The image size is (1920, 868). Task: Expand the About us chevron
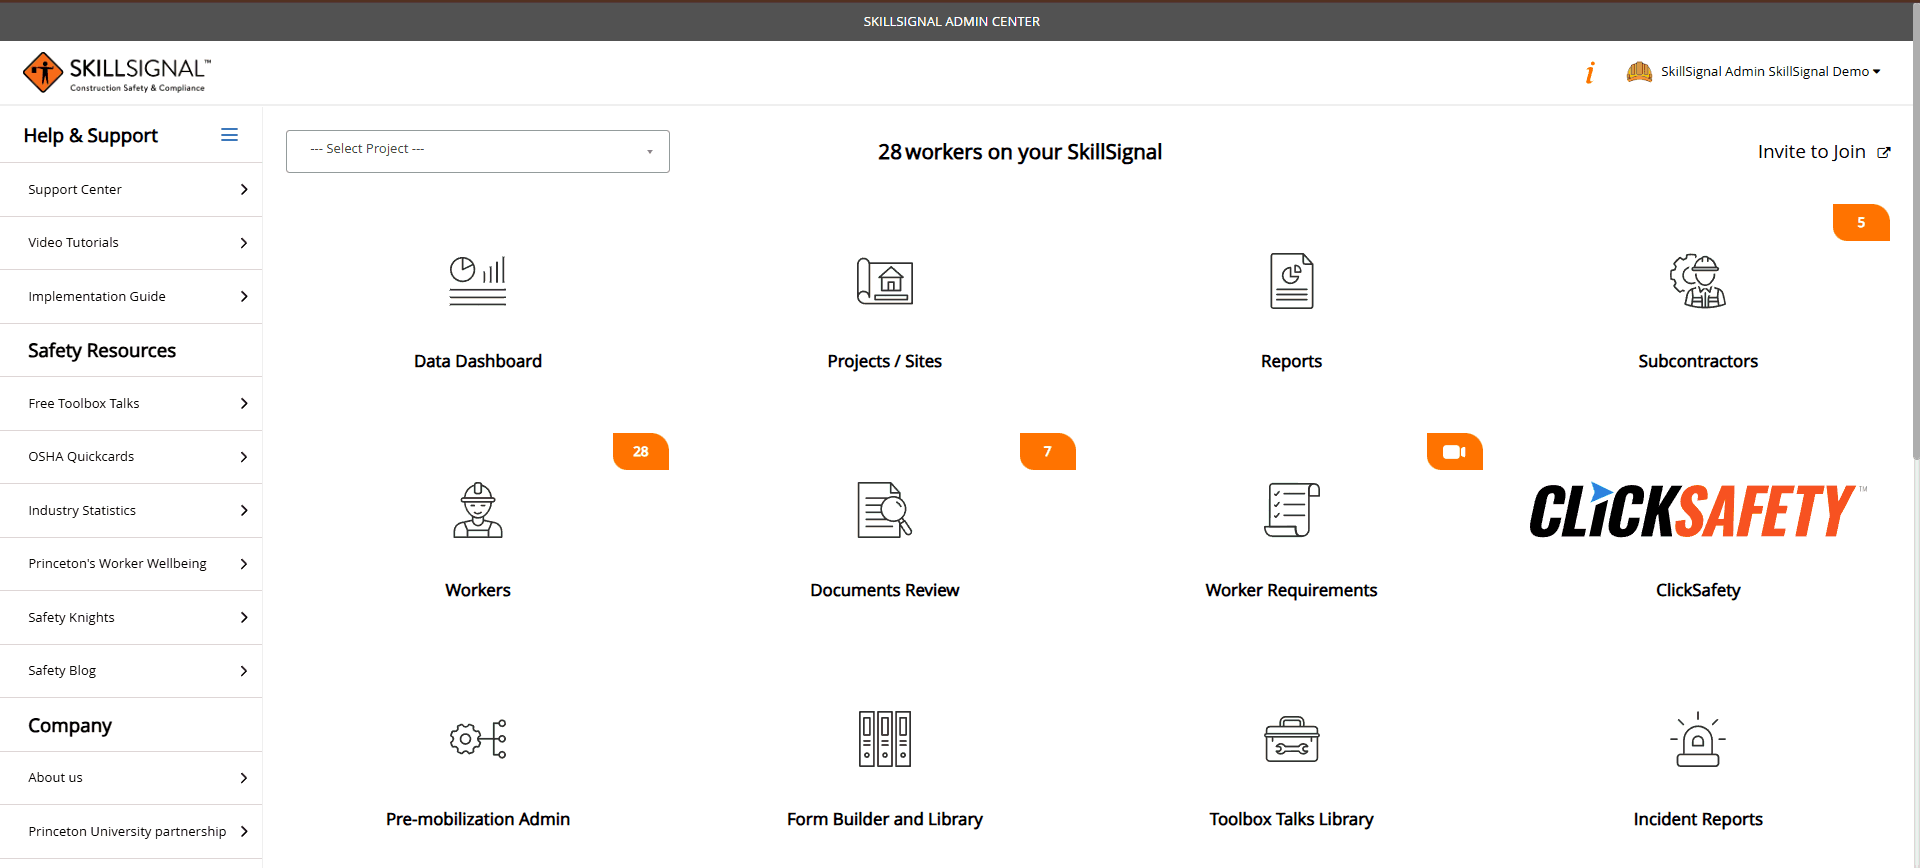point(244,778)
